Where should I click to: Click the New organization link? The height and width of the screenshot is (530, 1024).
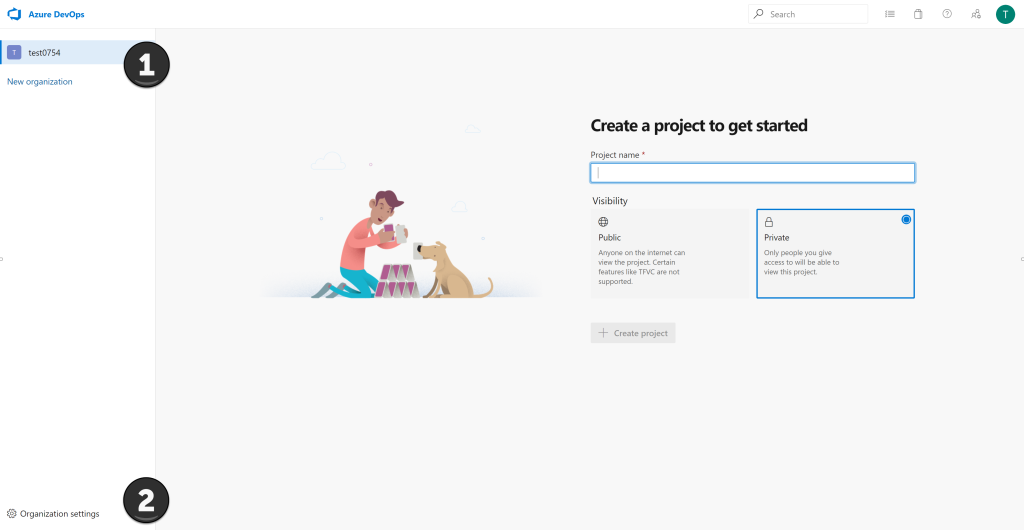40,82
